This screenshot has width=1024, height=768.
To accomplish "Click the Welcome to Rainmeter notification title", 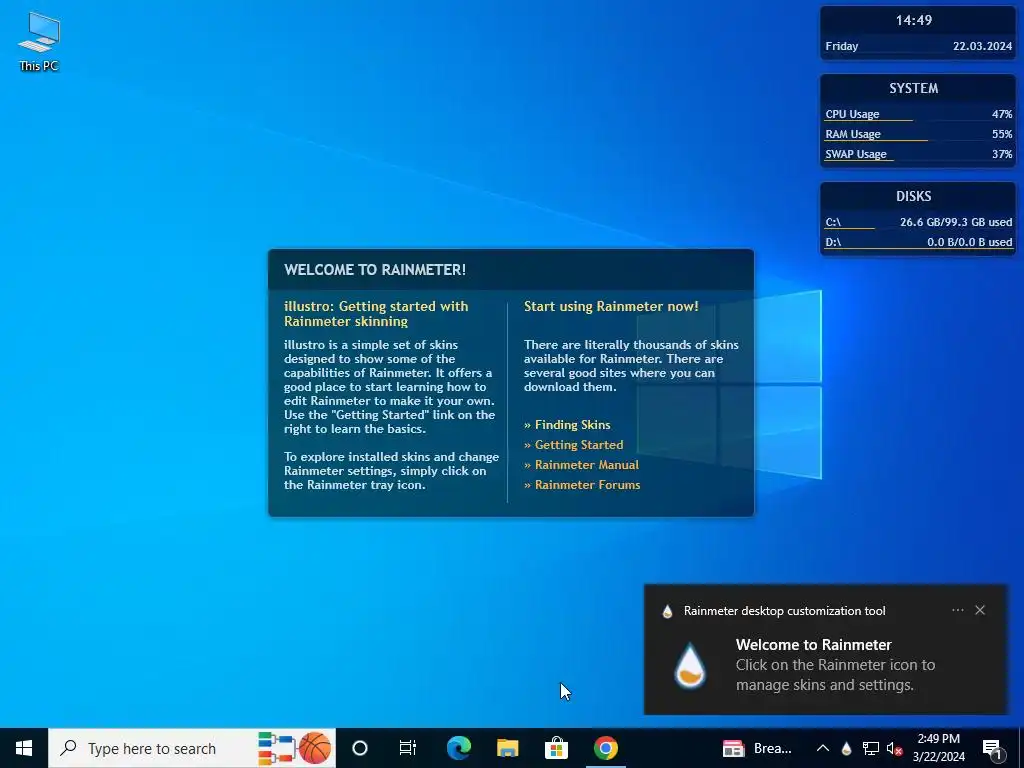I will 813,645.
